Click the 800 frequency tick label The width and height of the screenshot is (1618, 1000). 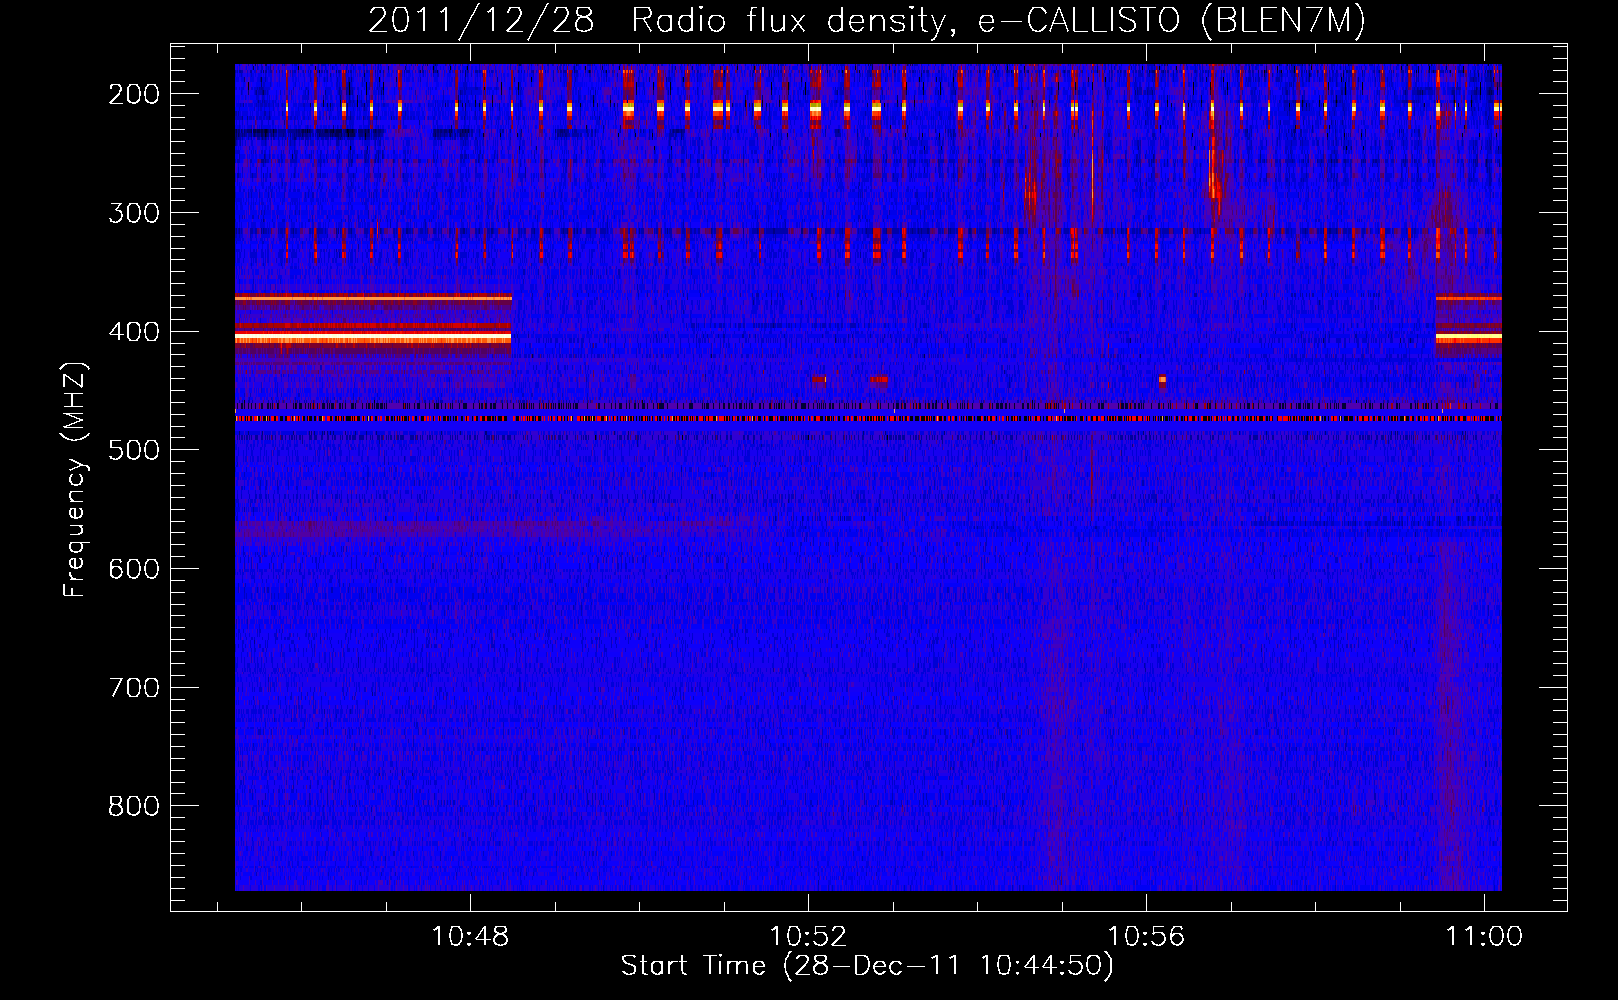pos(134,807)
